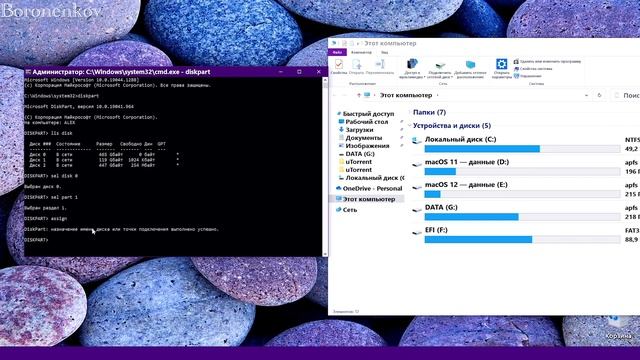The image size is (640, 360).
Task: Switch to the Компьютер ribbon tab
Action: 361,52
